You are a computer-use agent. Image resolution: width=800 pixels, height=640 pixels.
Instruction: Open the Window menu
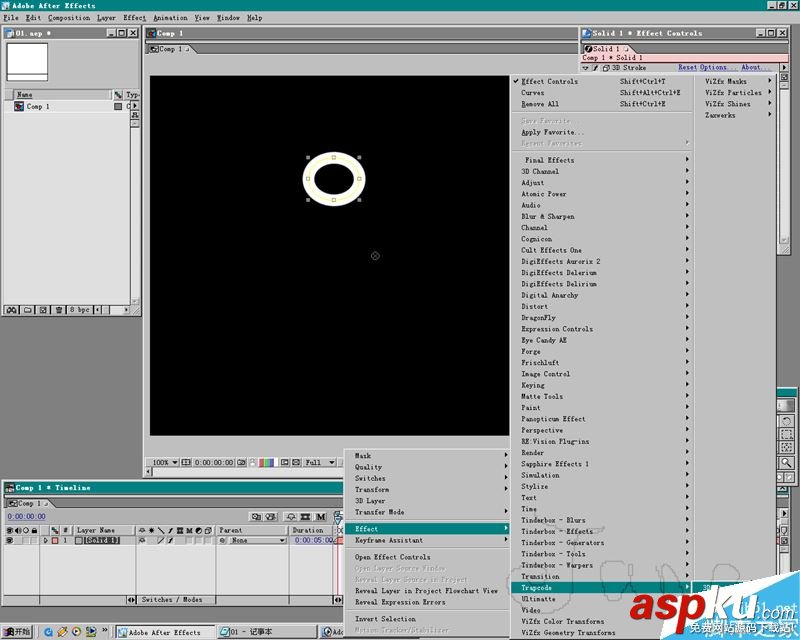coord(228,18)
